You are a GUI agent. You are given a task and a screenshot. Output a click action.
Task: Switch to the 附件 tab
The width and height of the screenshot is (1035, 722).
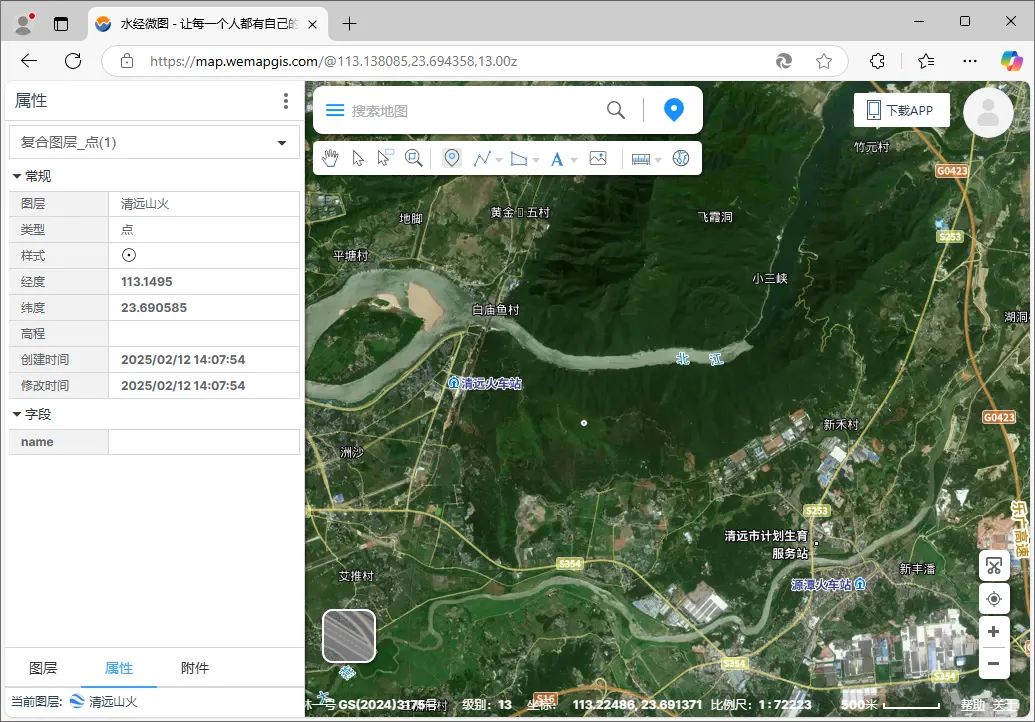point(195,668)
